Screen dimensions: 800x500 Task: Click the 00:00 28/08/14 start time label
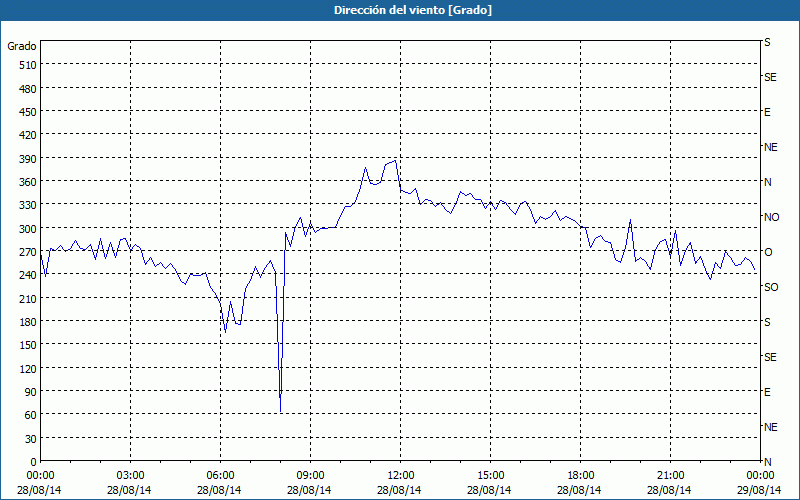point(39,483)
